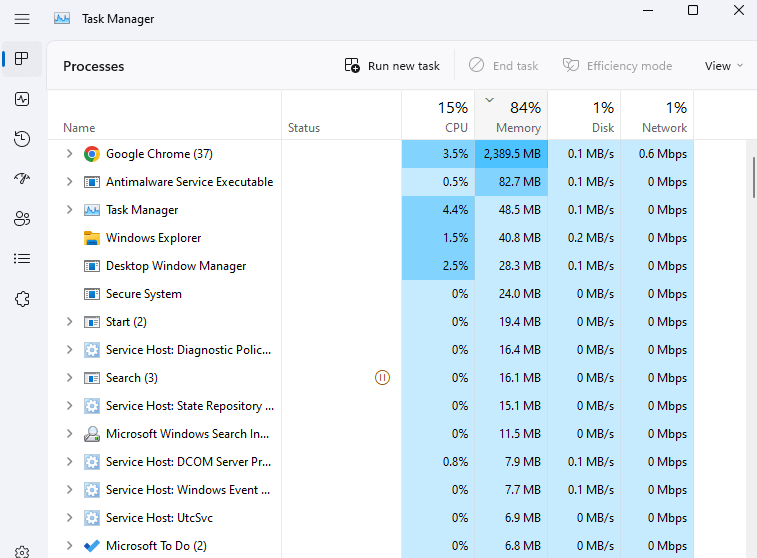Sort by the Name column header

(79, 128)
